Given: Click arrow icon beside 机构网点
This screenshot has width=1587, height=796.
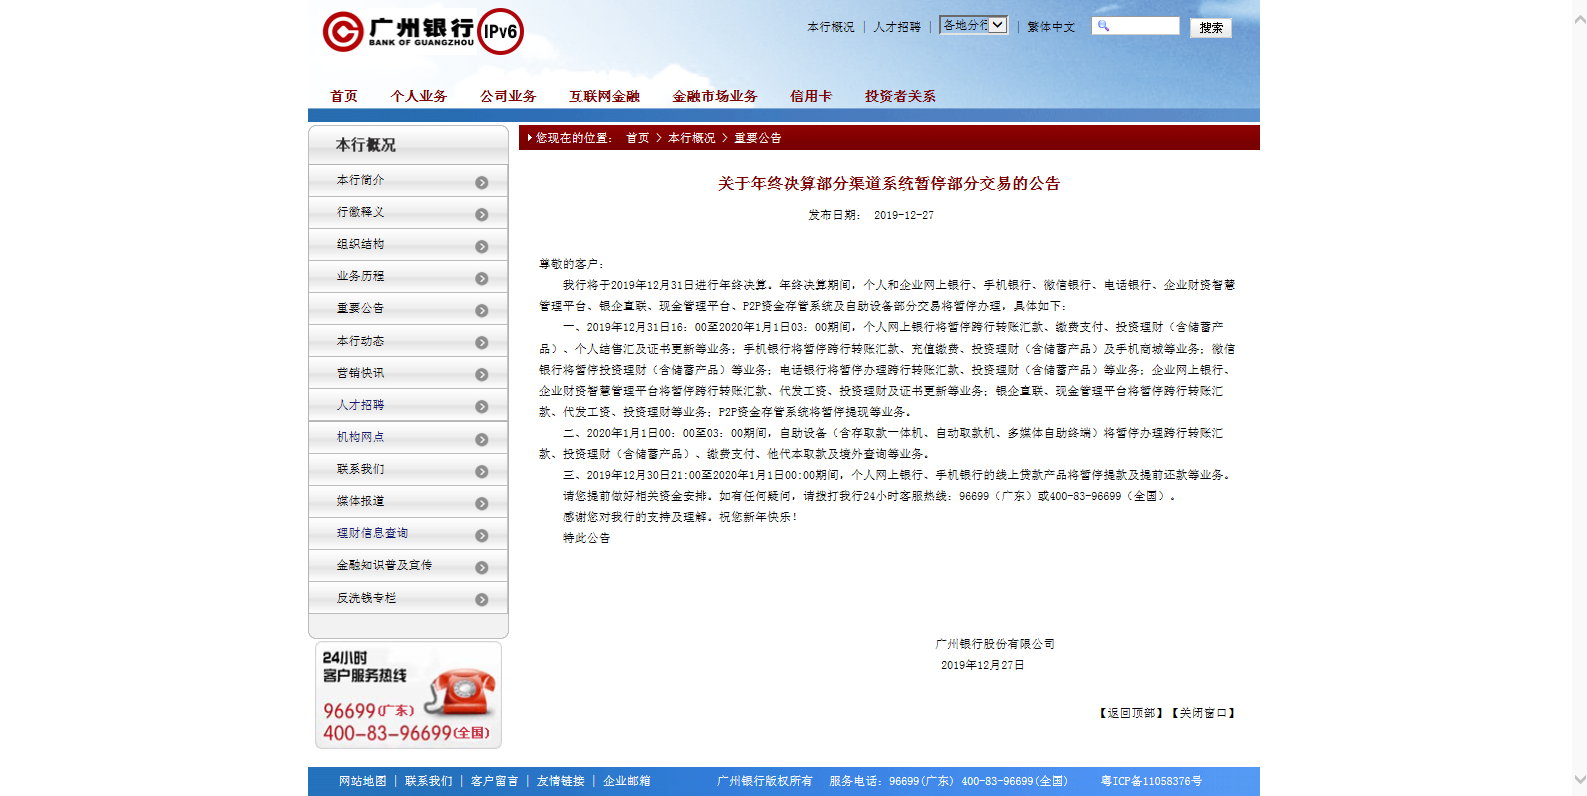Looking at the screenshot, I should coord(481,439).
